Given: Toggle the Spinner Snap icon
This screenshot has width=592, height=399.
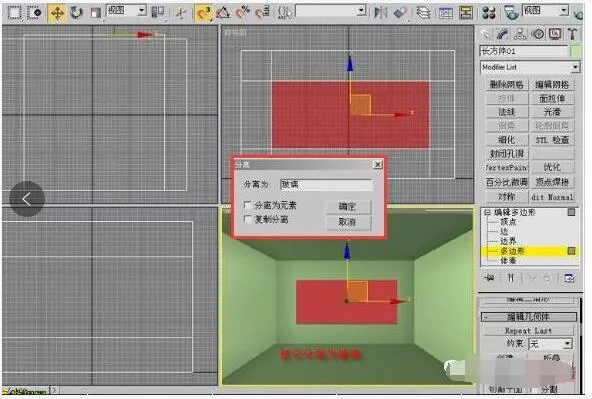Looking at the screenshot, I should tap(262, 13).
